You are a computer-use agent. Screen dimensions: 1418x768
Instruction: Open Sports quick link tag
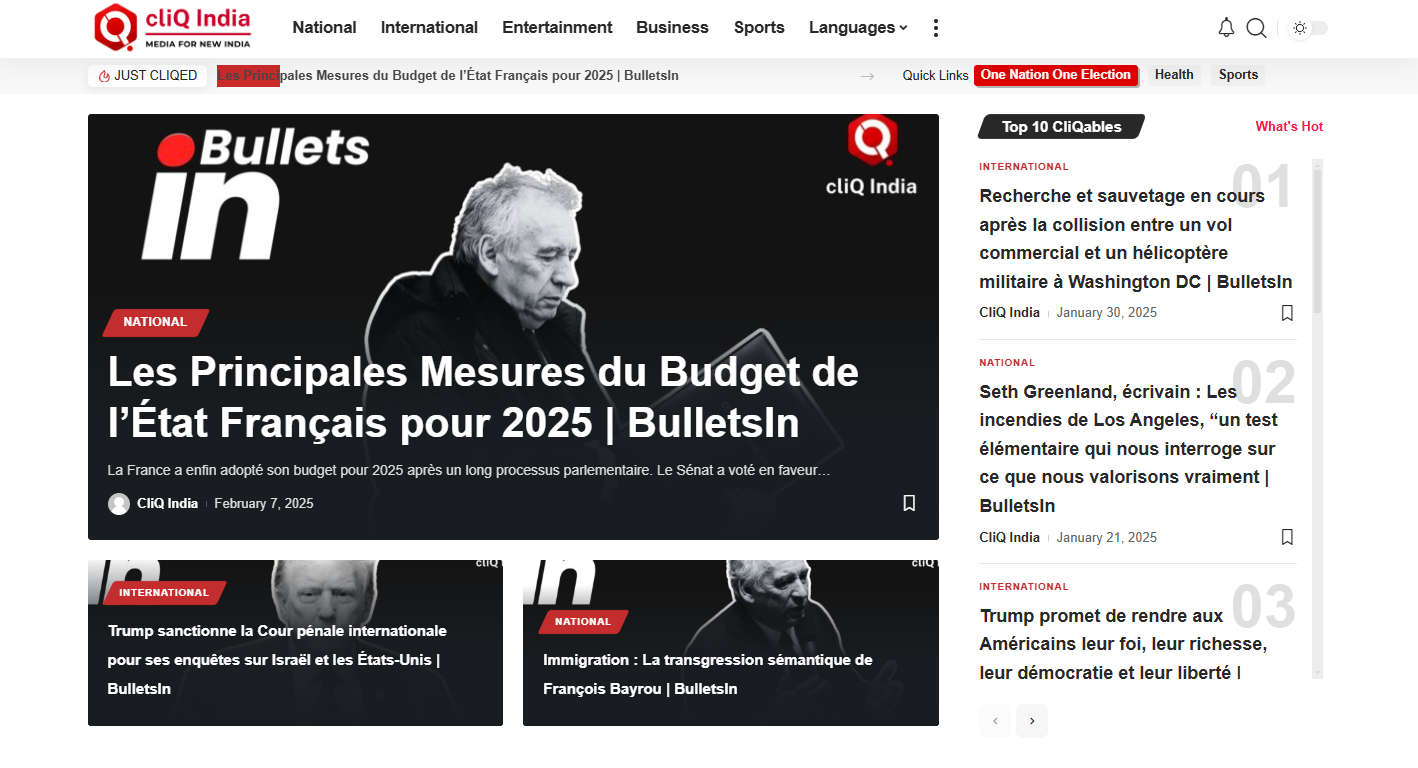click(1238, 75)
